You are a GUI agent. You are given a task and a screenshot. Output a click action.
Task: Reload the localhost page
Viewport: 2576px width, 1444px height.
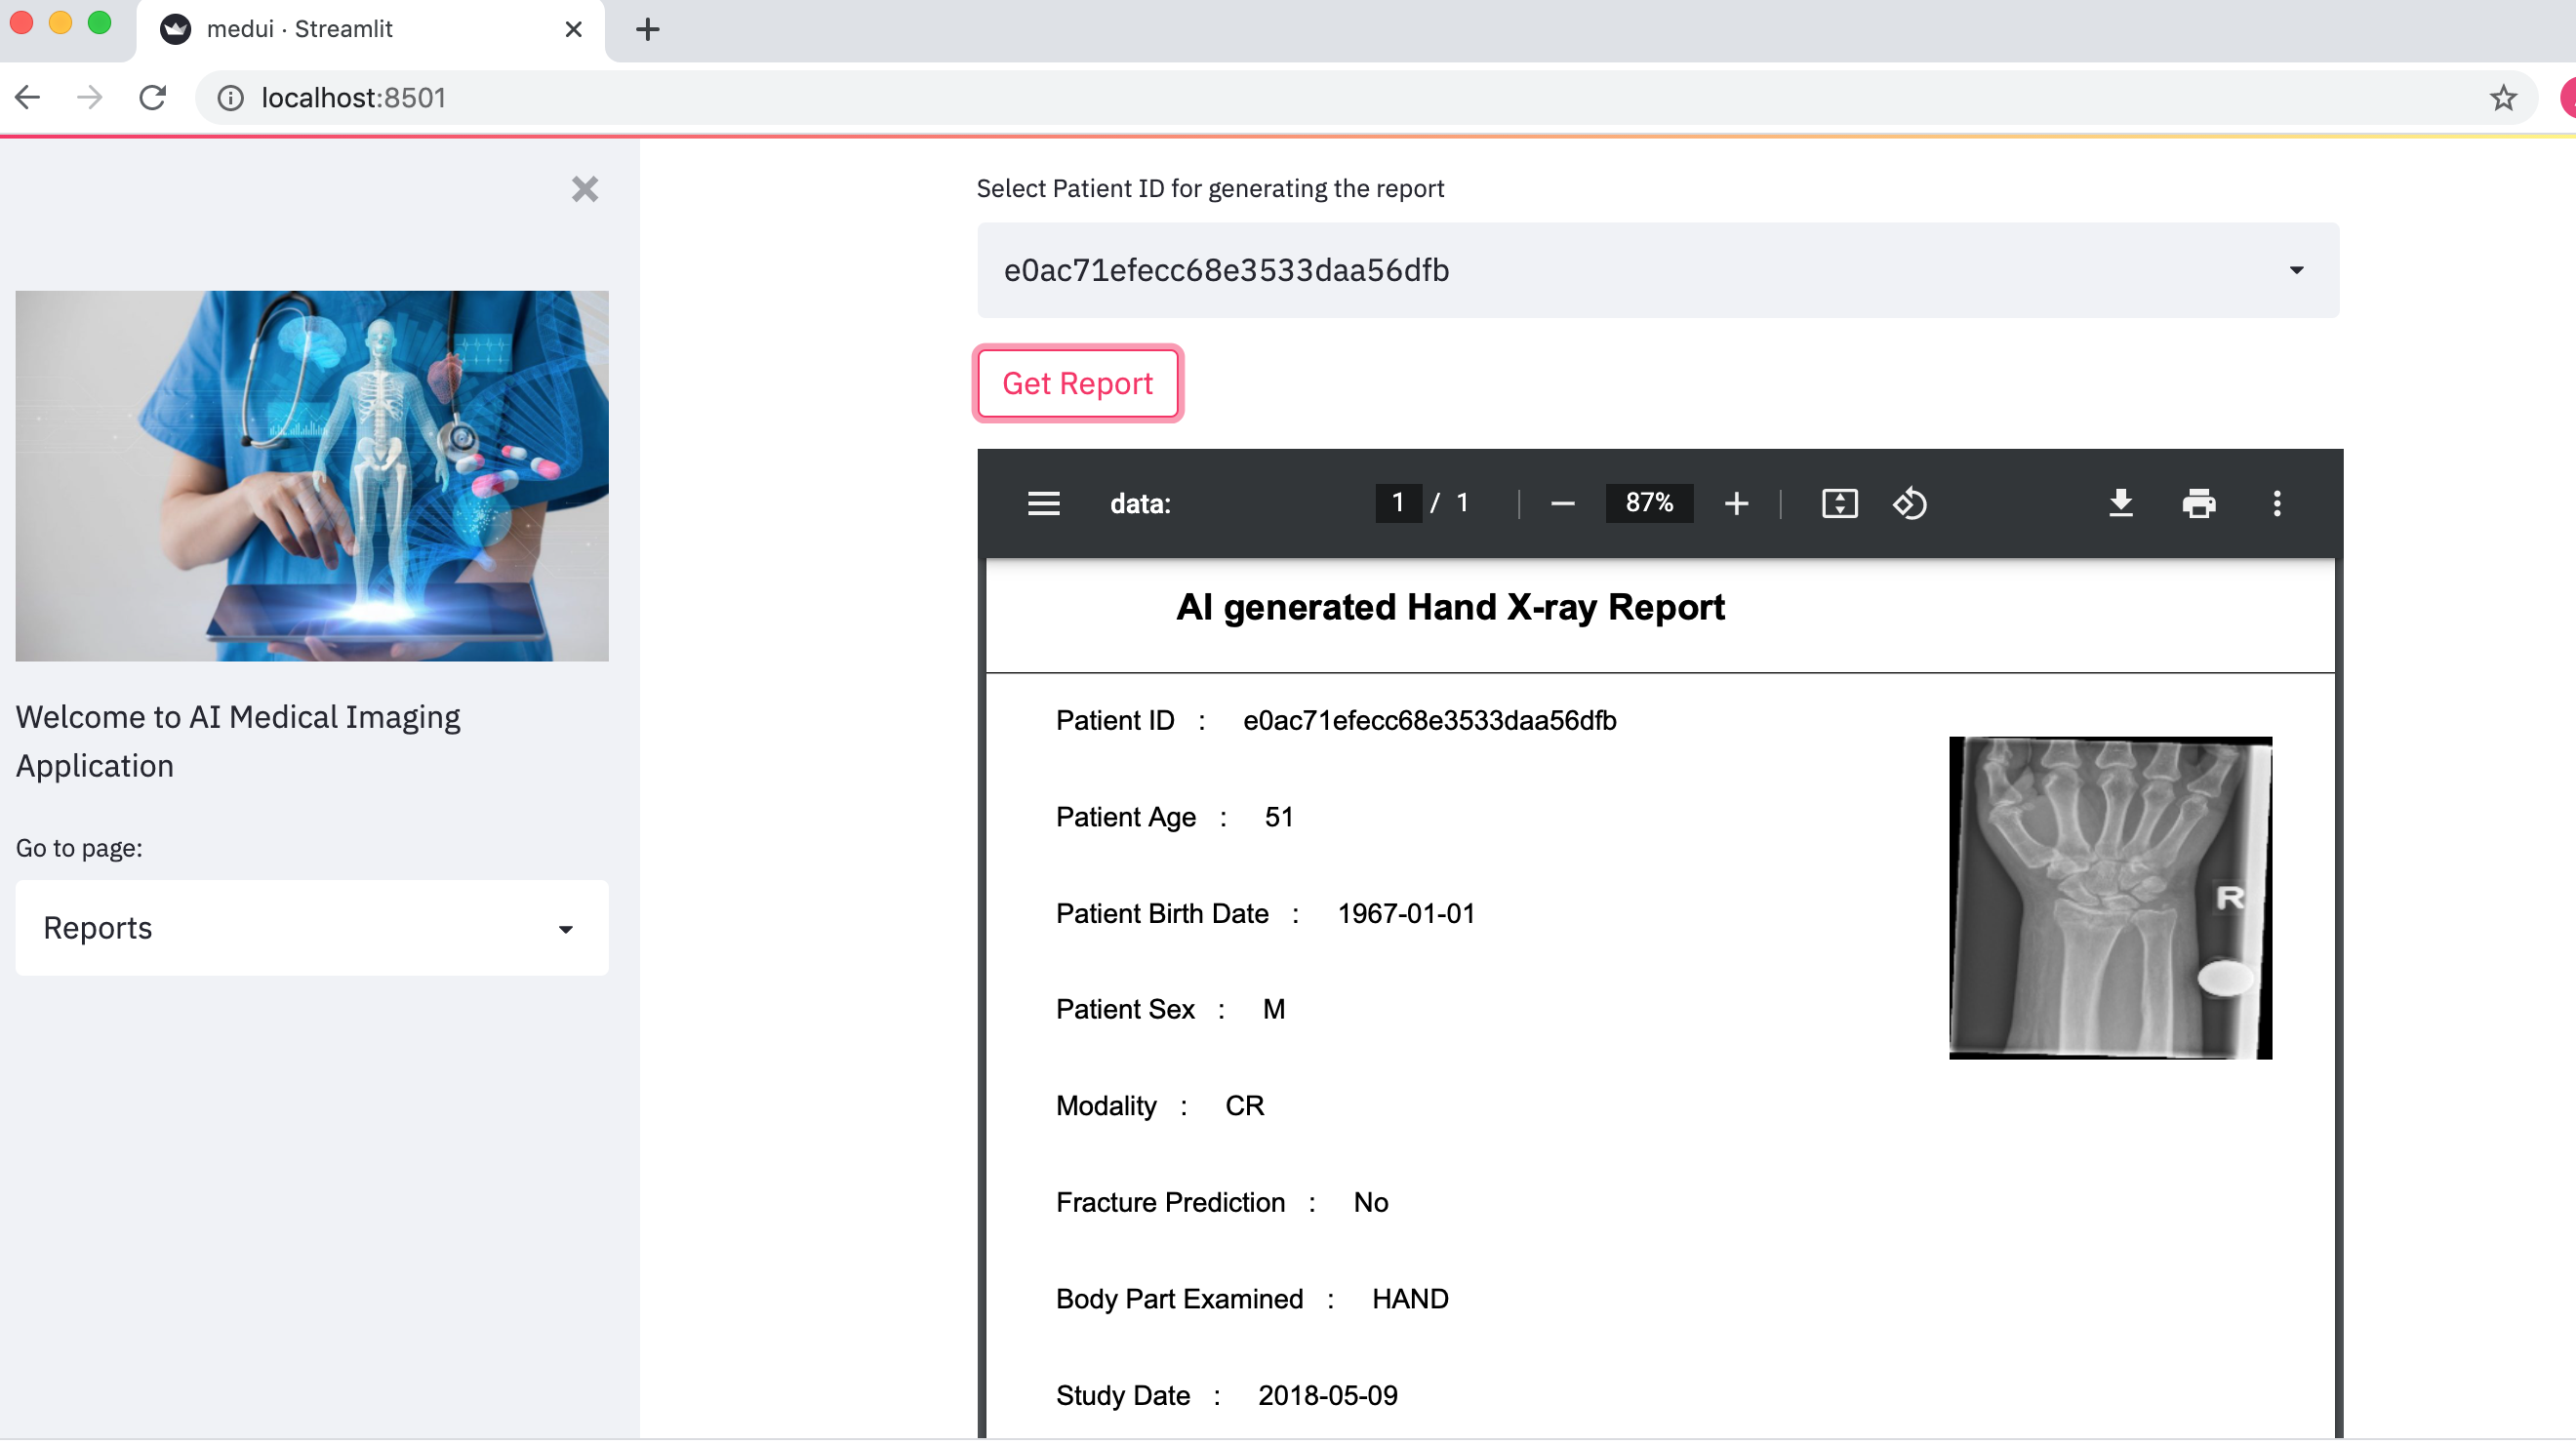tap(152, 97)
